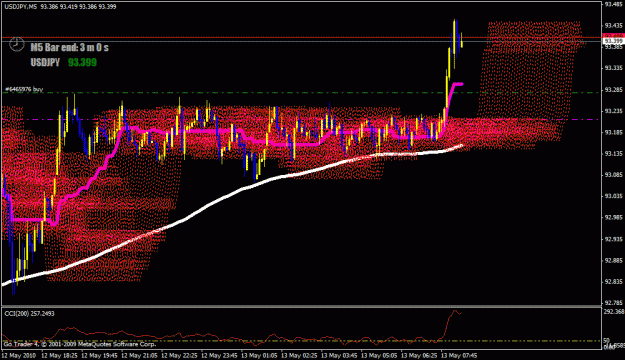
Task: Click the 13 May 02:25 time label
Action: [299, 355]
